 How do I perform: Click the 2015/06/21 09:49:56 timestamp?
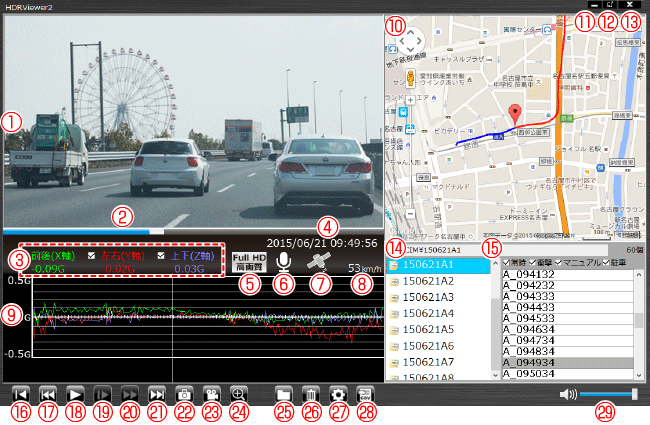[322, 243]
